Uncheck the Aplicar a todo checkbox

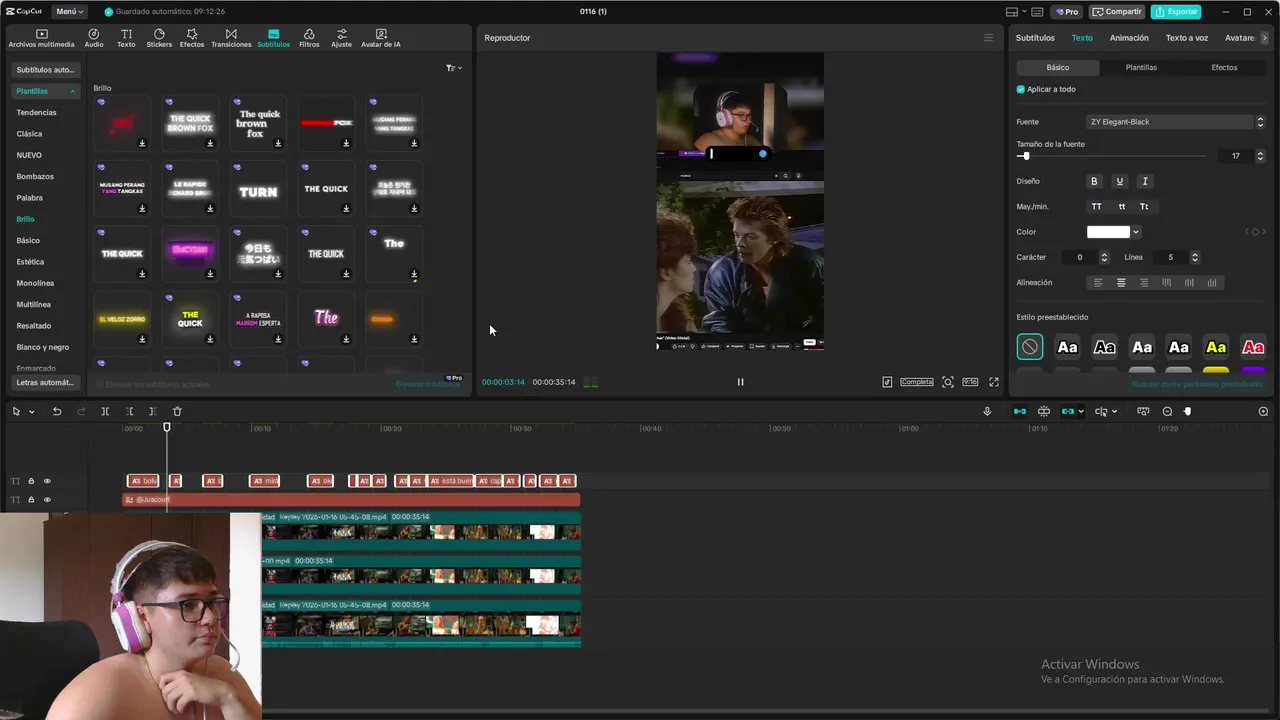coord(1021,89)
